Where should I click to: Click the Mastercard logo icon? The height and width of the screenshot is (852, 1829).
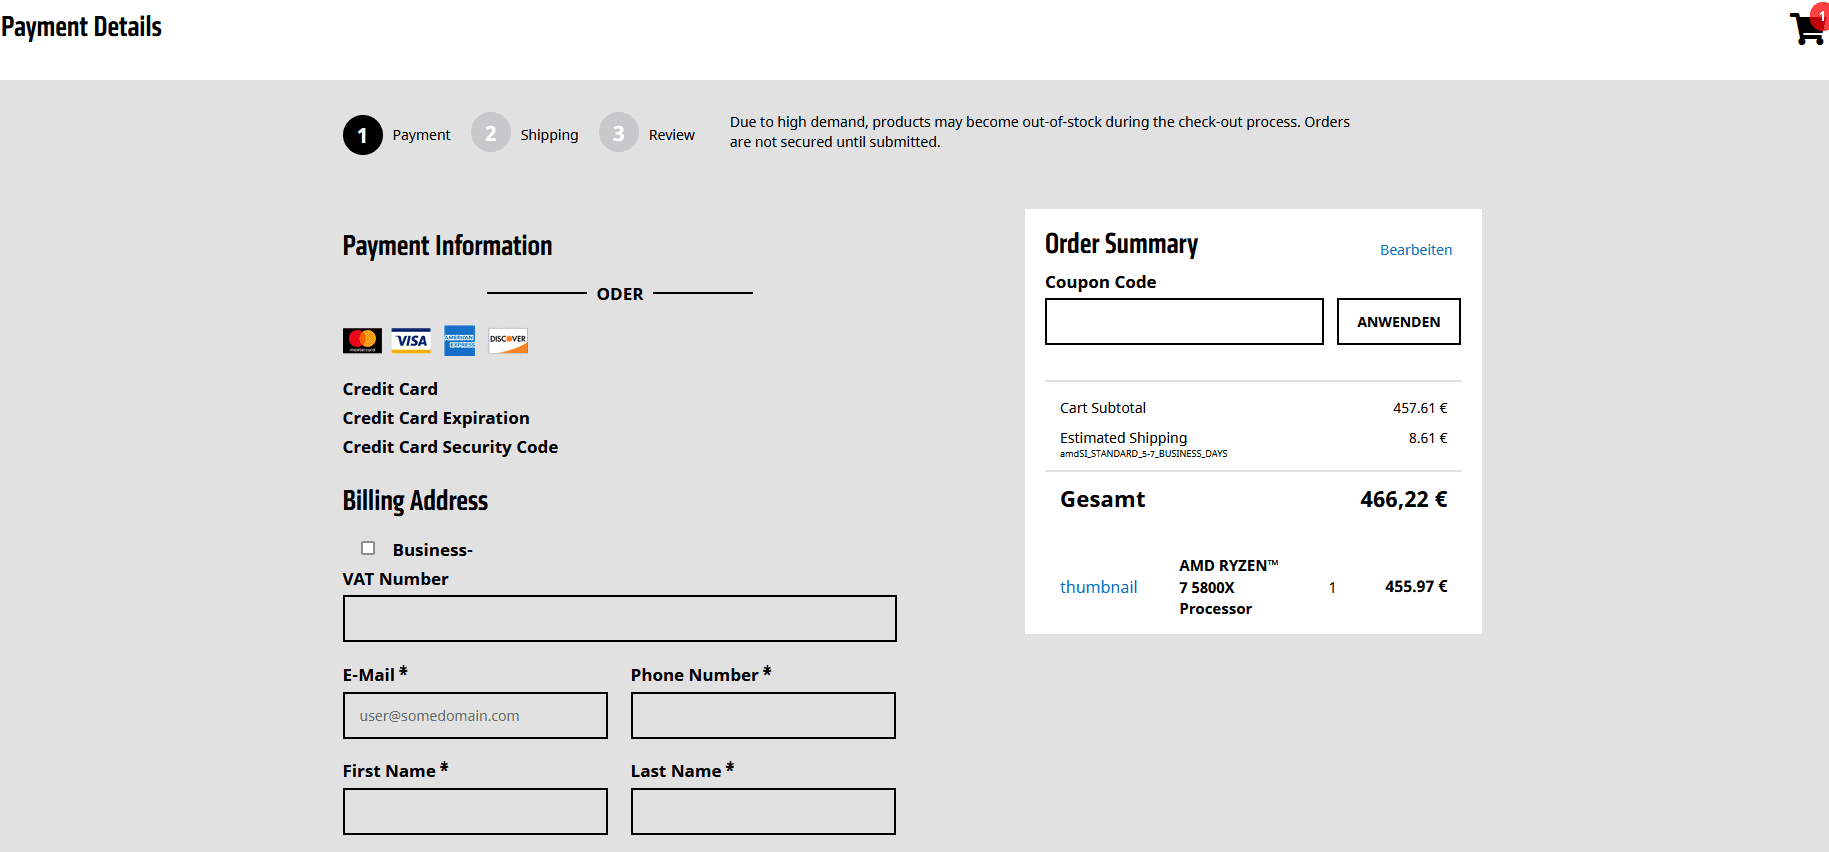[362, 341]
